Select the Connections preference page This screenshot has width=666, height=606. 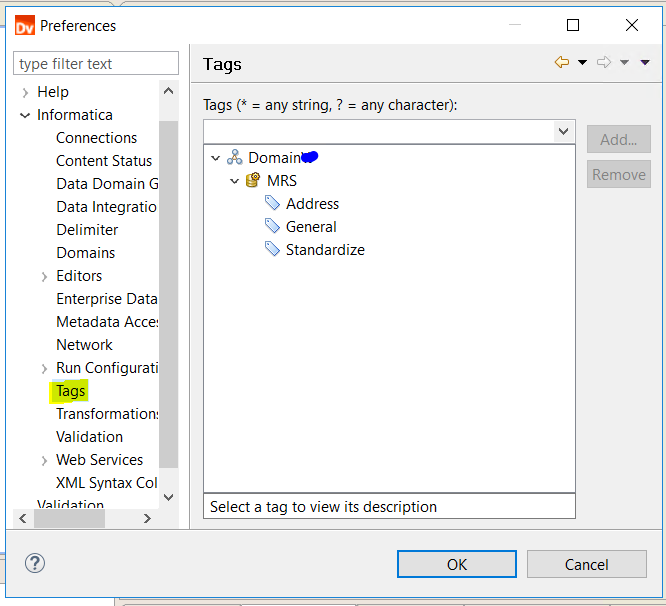(96, 138)
